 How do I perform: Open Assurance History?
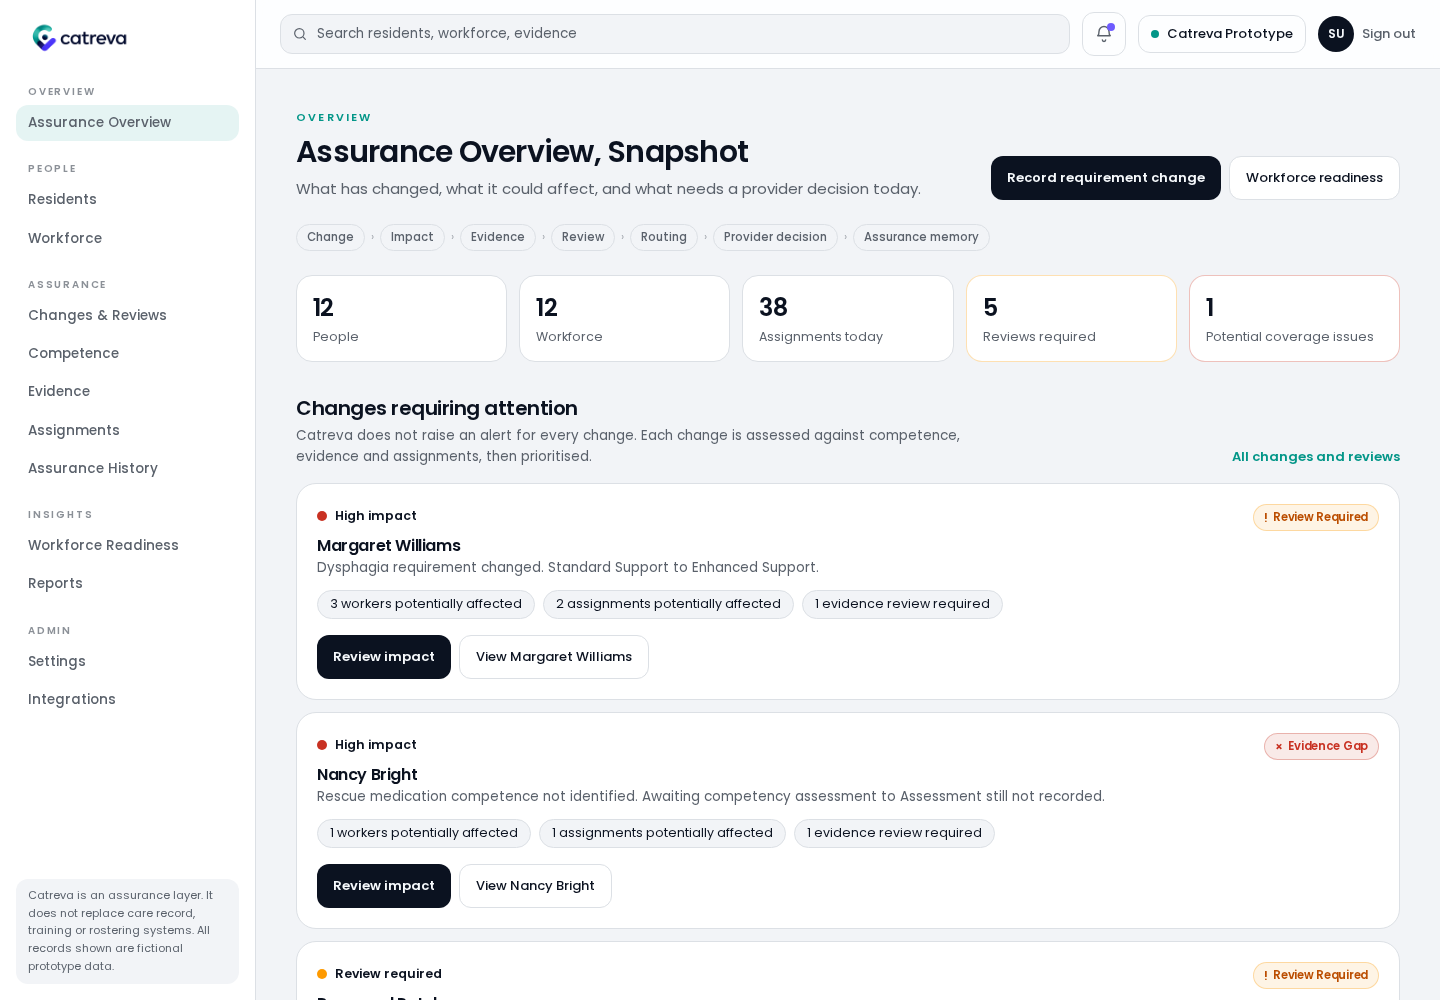pyautogui.click(x=127, y=469)
